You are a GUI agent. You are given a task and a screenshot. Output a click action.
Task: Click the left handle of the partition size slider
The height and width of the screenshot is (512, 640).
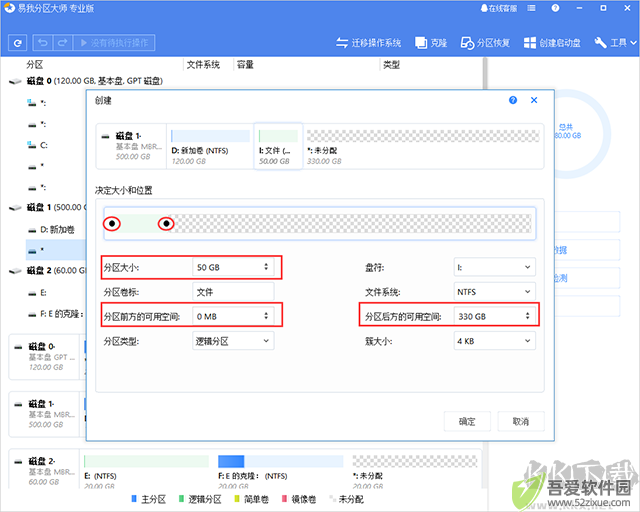pos(111,224)
